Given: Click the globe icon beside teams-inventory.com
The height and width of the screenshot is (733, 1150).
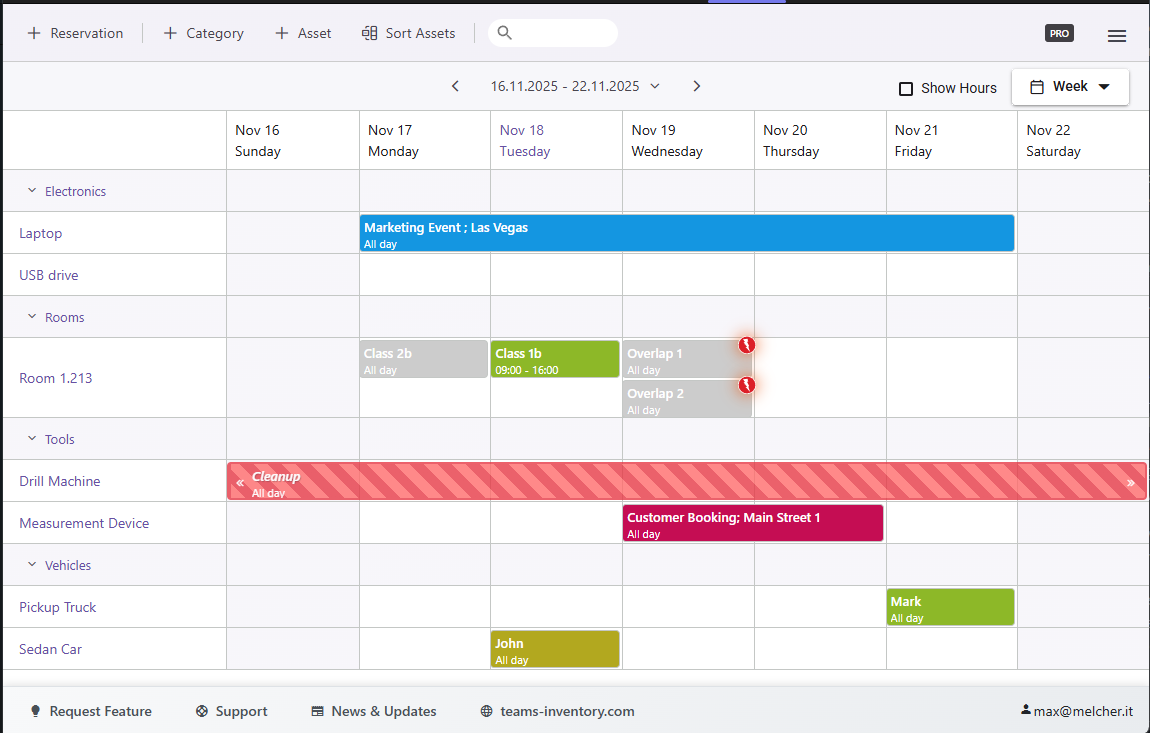Looking at the screenshot, I should tap(486, 711).
